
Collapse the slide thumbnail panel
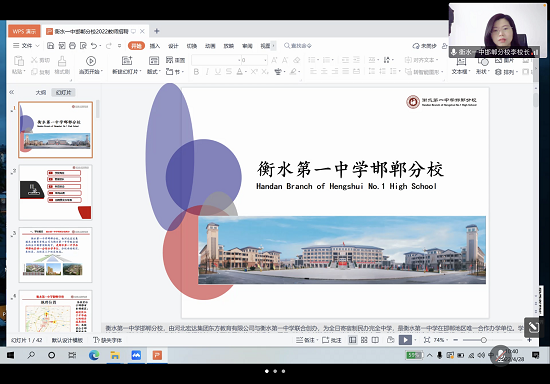(12, 92)
